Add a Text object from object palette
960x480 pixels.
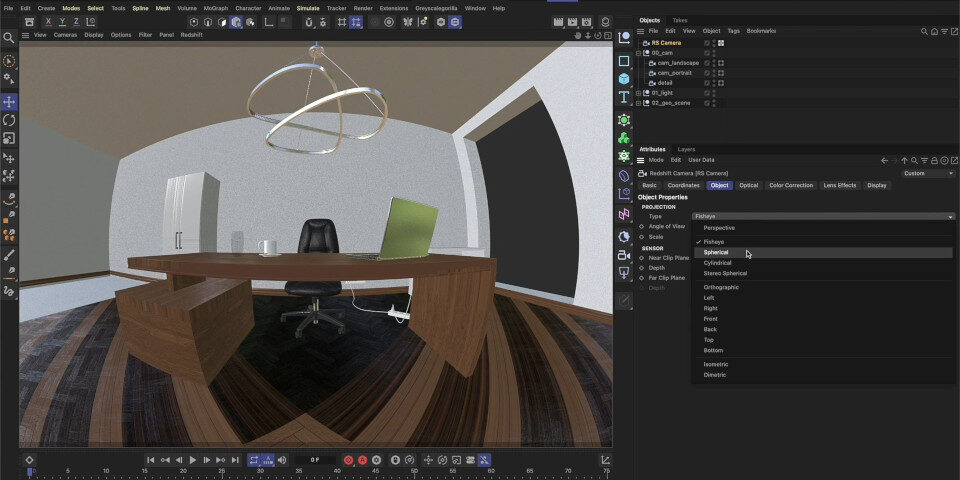624,97
